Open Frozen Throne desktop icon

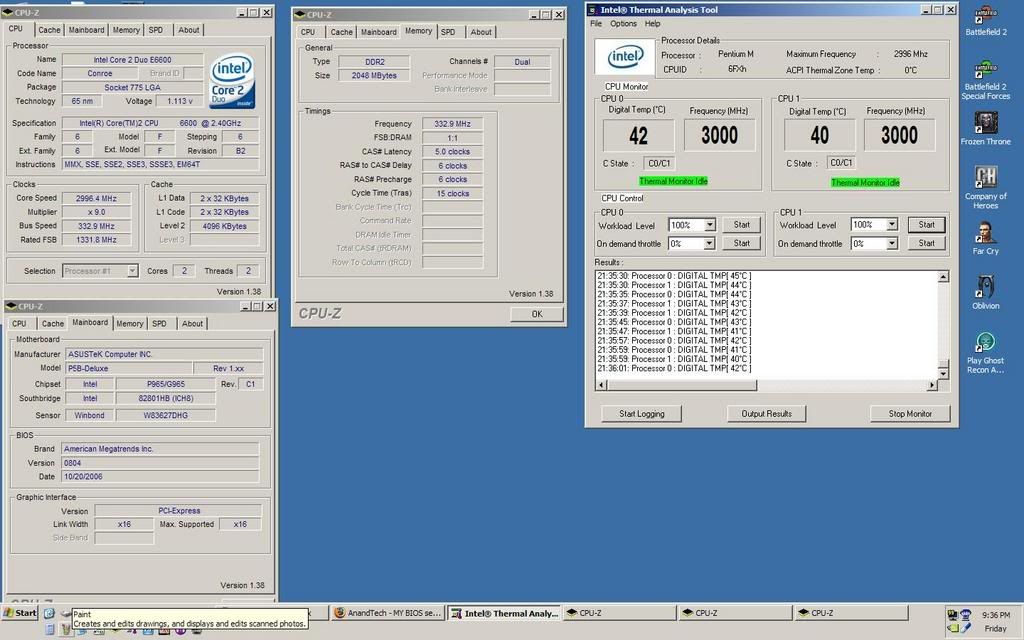pos(985,128)
